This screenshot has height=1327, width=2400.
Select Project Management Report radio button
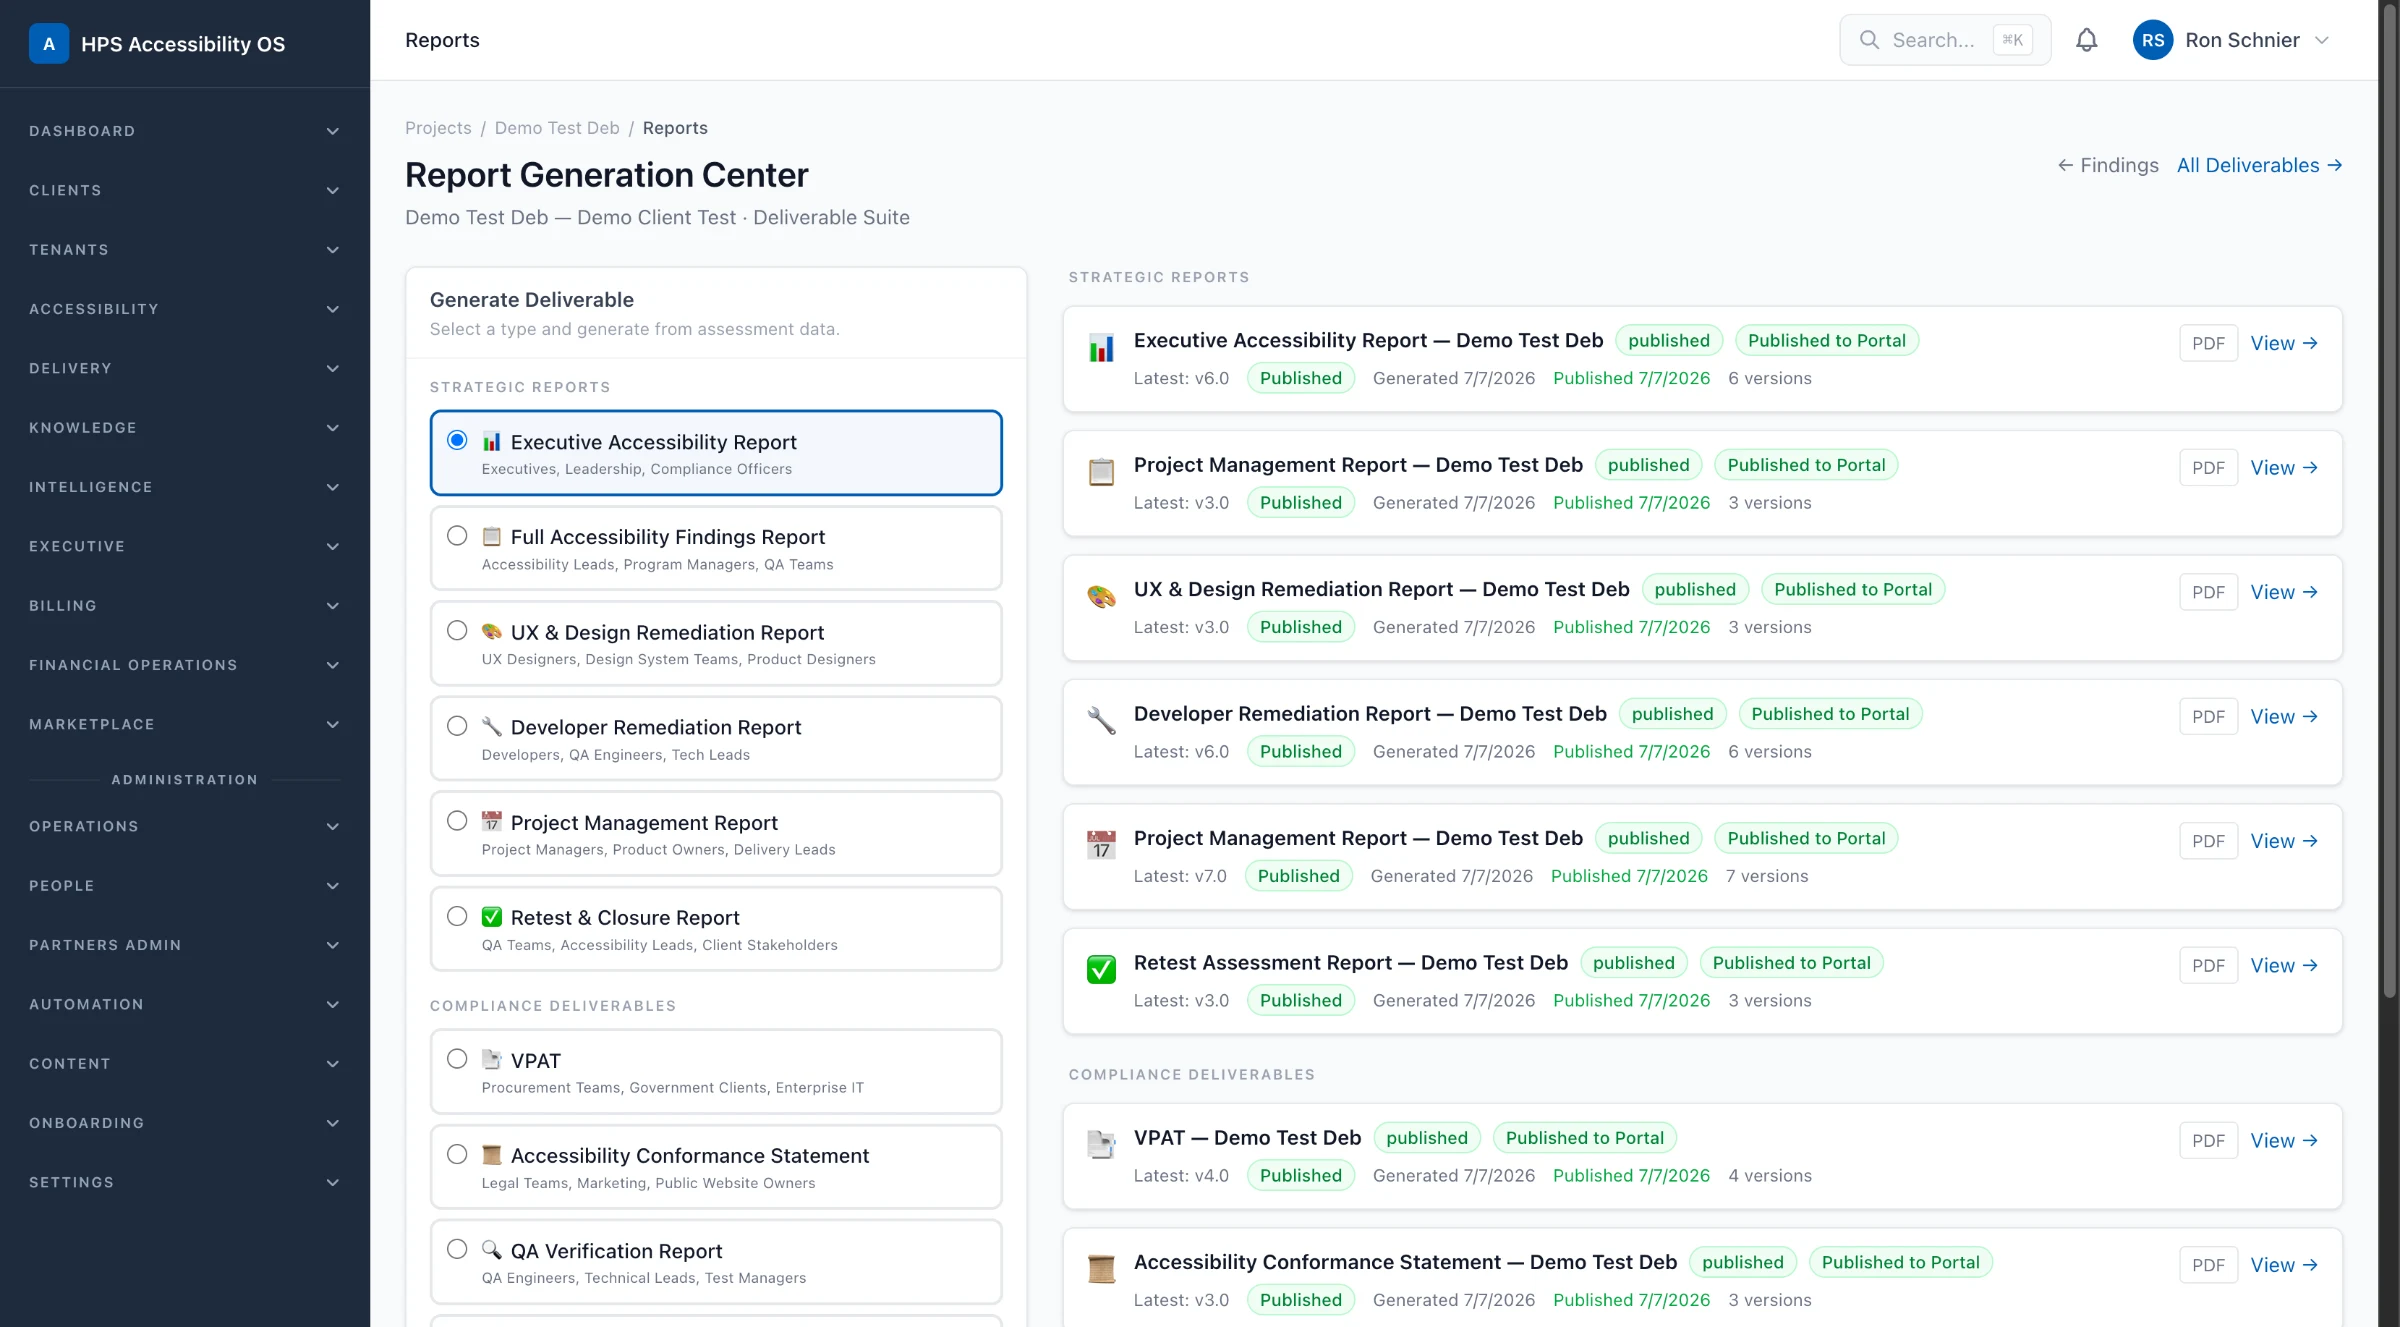click(x=457, y=821)
